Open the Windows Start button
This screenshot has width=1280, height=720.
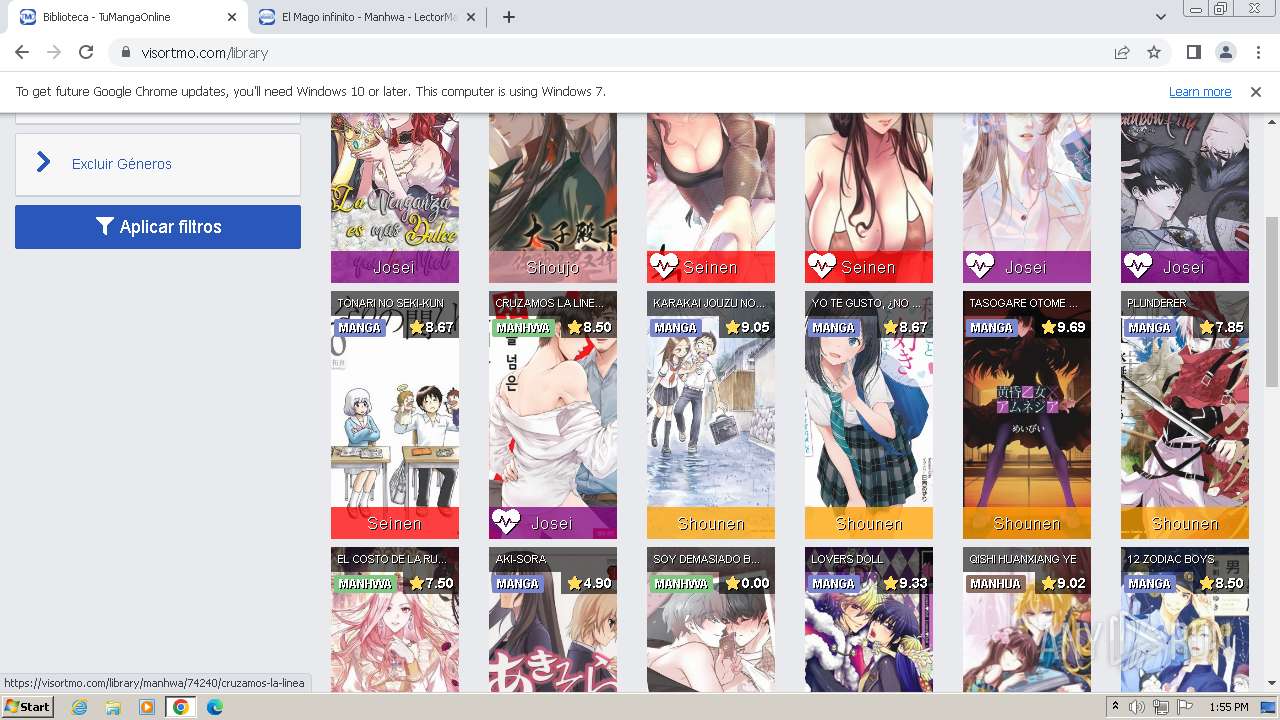point(28,706)
